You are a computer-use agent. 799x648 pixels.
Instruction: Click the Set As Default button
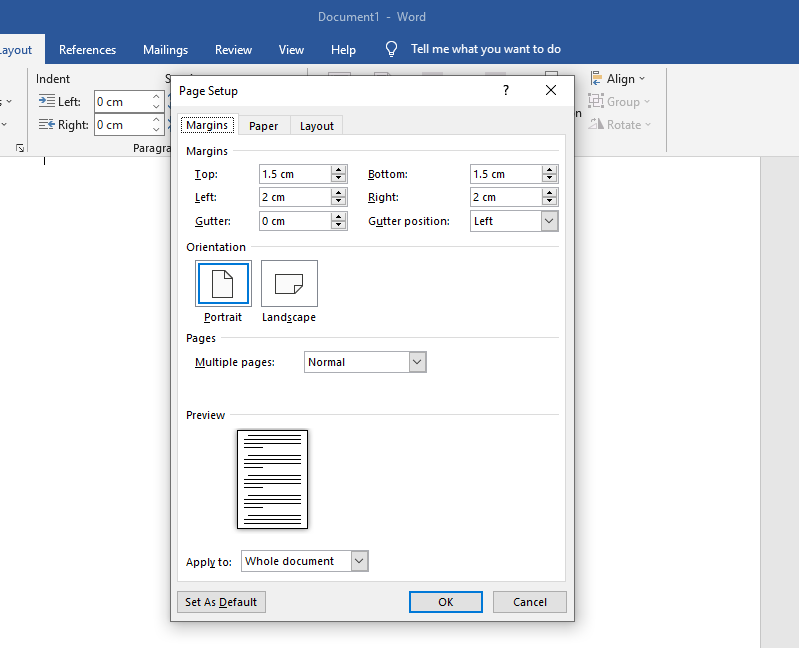coord(221,602)
